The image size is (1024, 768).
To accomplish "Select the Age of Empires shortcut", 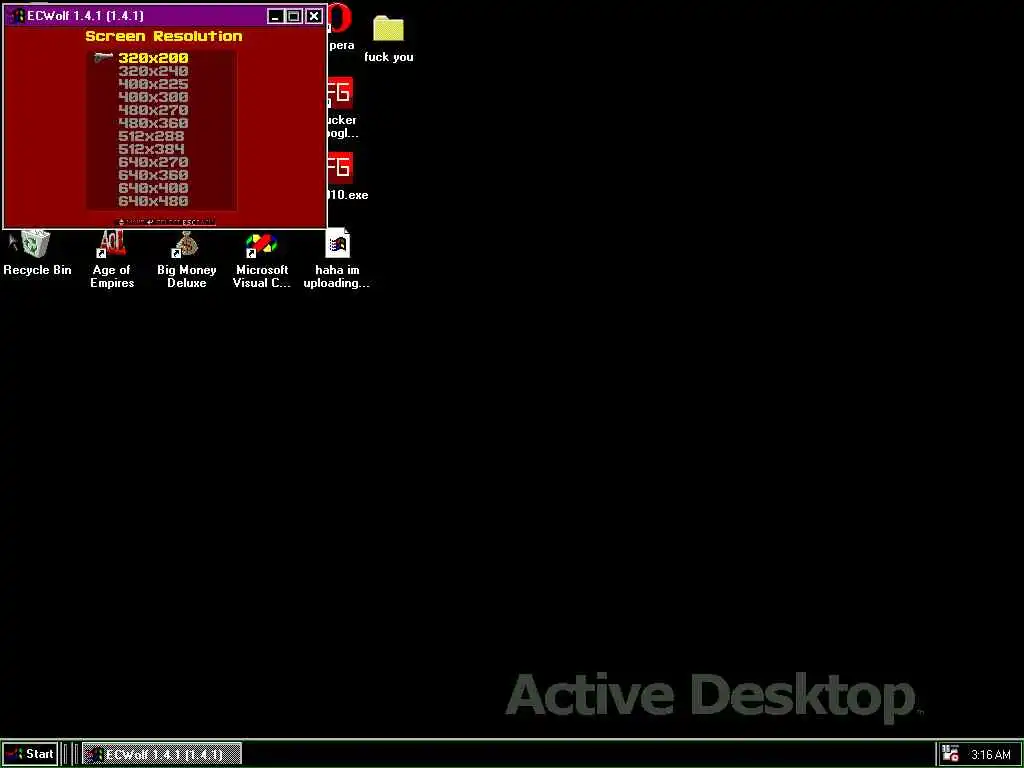I will point(112,260).
